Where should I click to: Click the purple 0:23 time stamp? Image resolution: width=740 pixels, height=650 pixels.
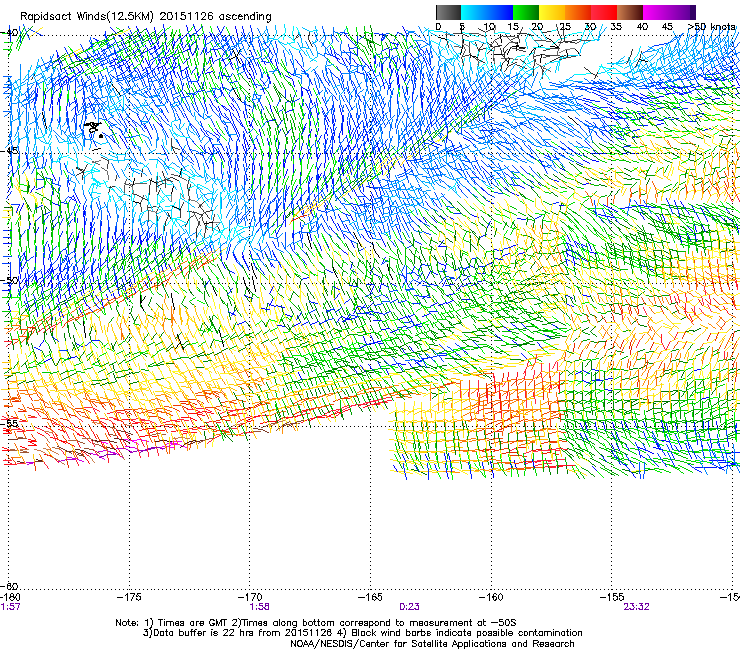coord(409,607)
